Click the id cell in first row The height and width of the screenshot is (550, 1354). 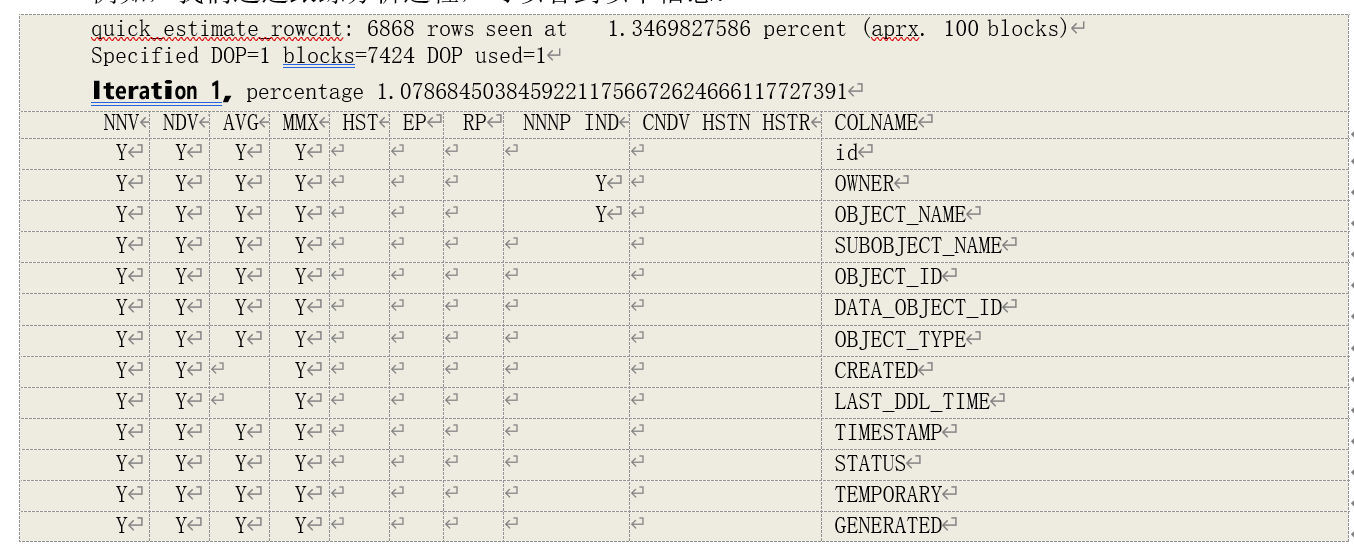846,153
